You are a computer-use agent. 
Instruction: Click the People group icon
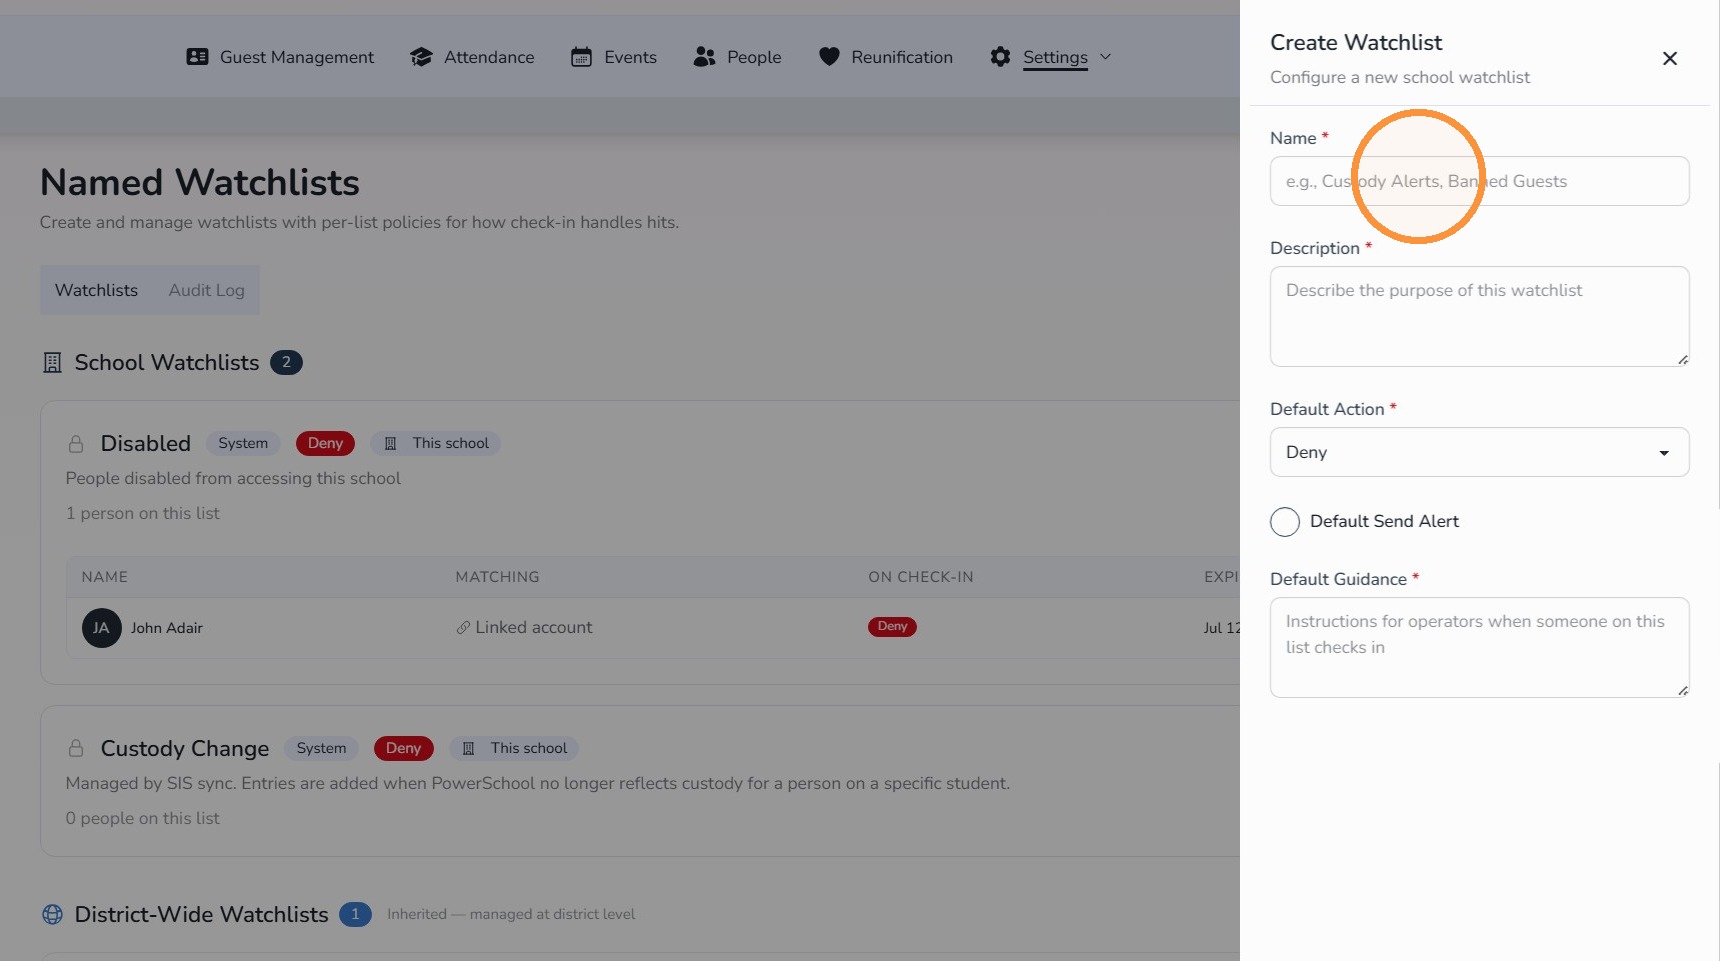(x=704, y=57)
